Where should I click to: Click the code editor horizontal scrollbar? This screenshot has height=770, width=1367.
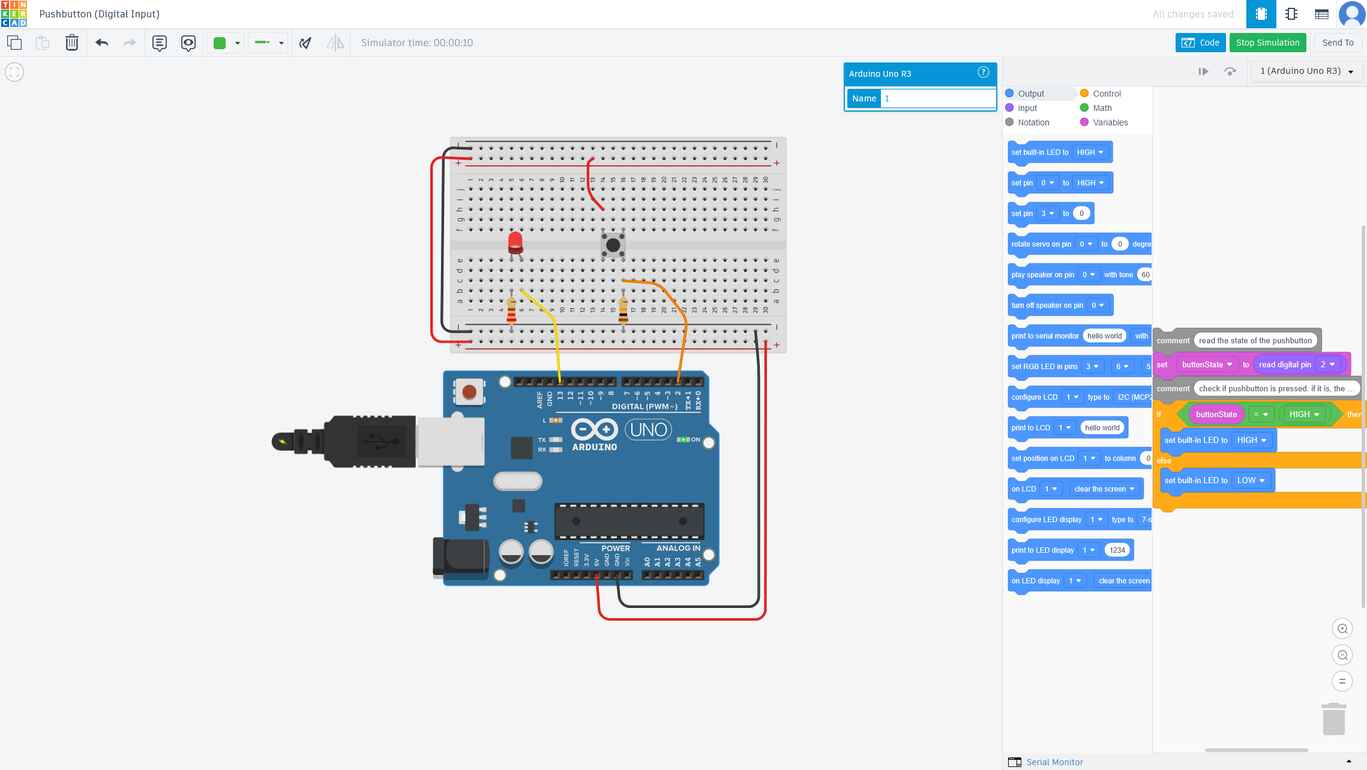pyautogui.click(x=1256, y=750)
